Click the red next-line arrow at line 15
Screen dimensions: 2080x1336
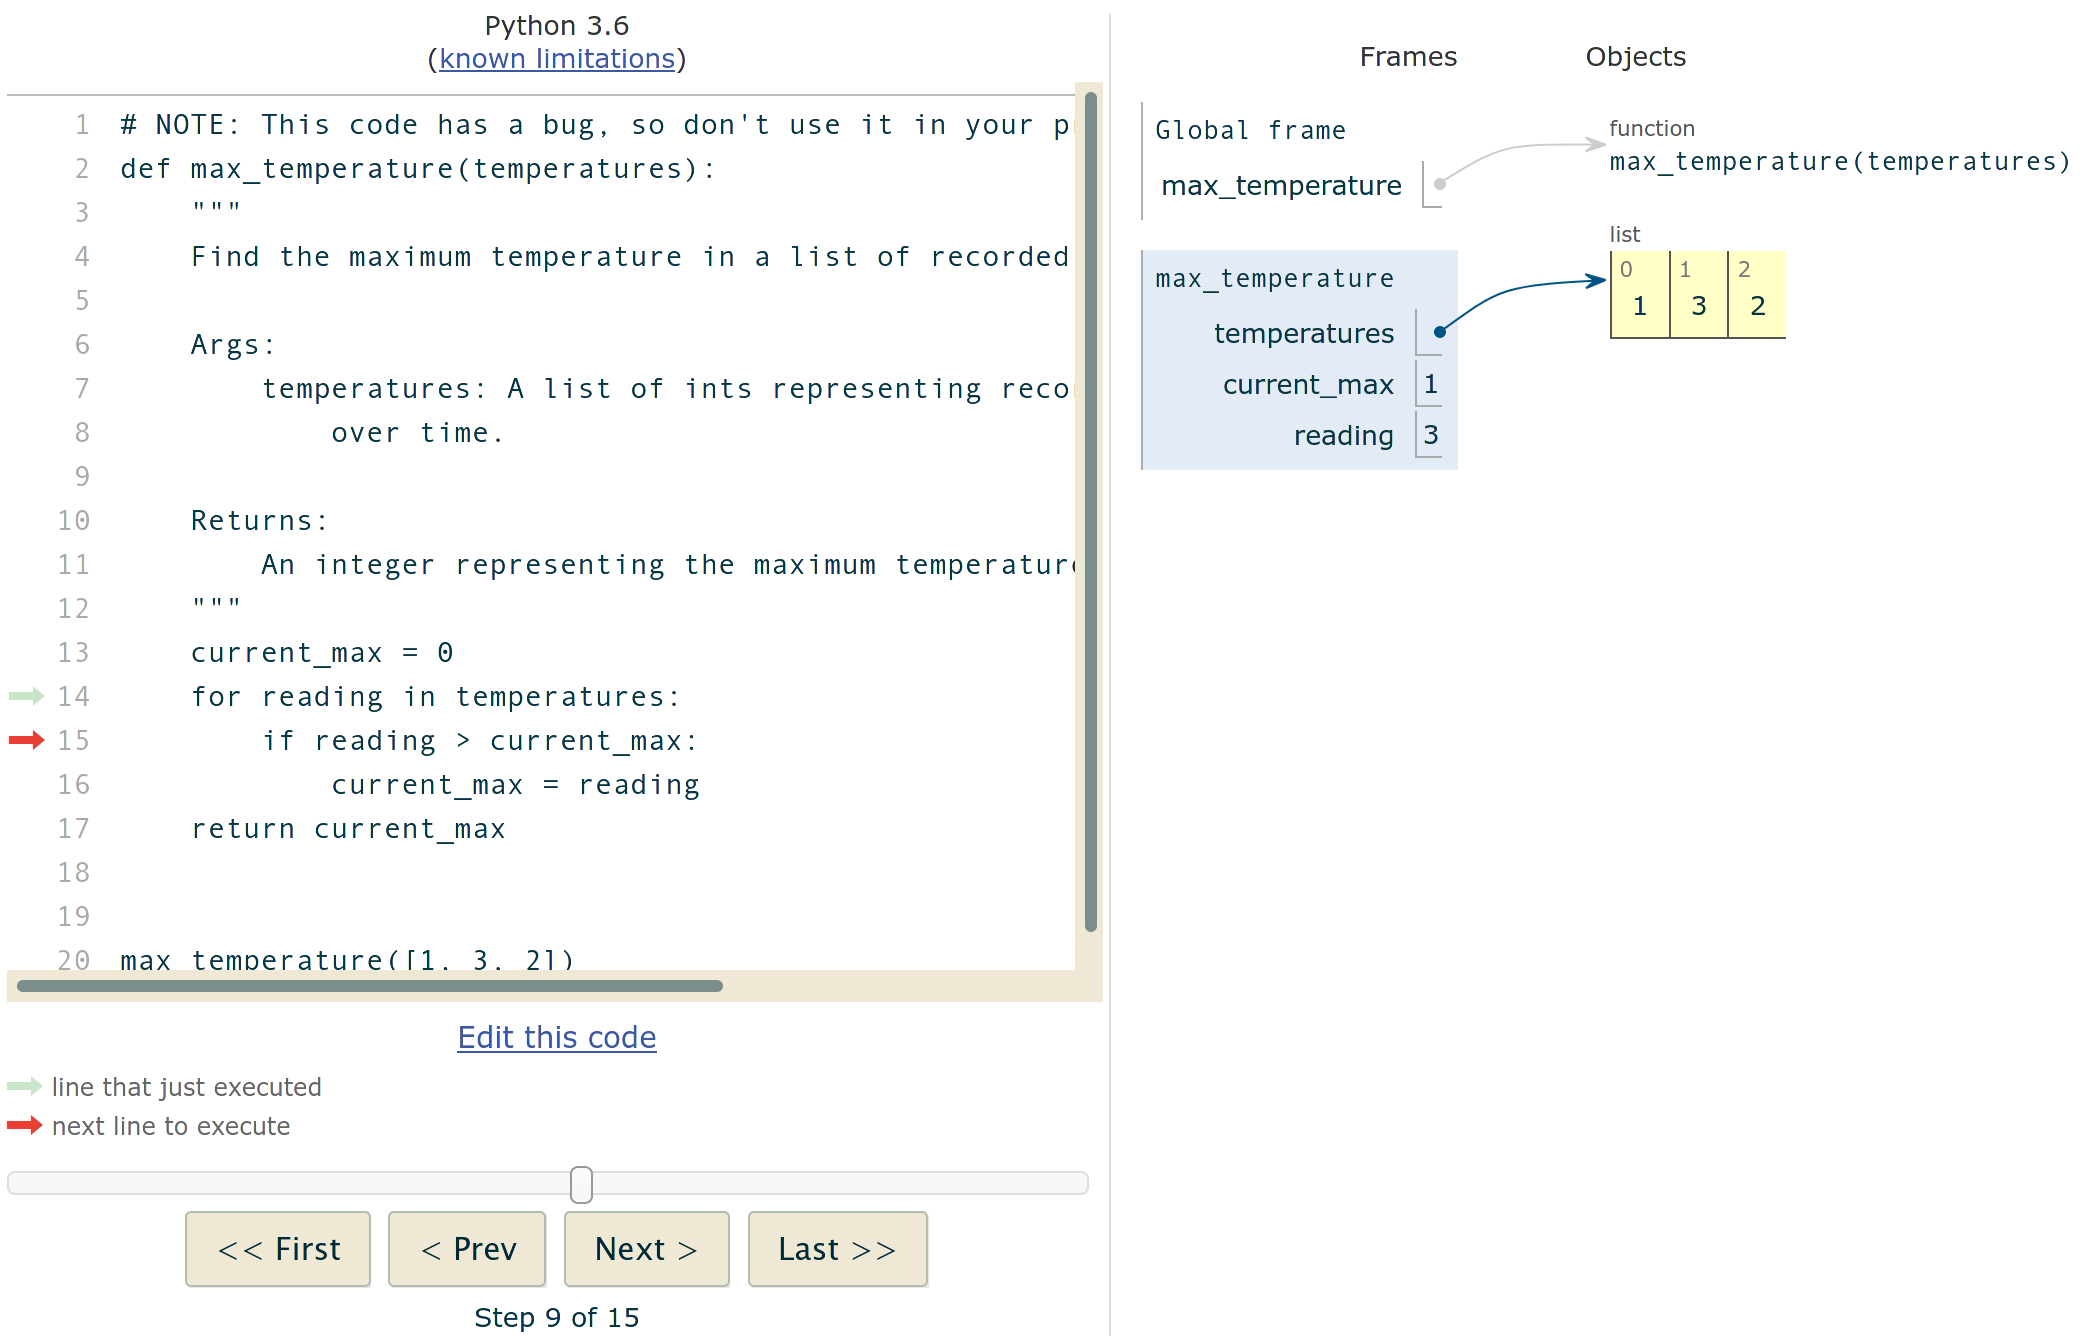27,740
